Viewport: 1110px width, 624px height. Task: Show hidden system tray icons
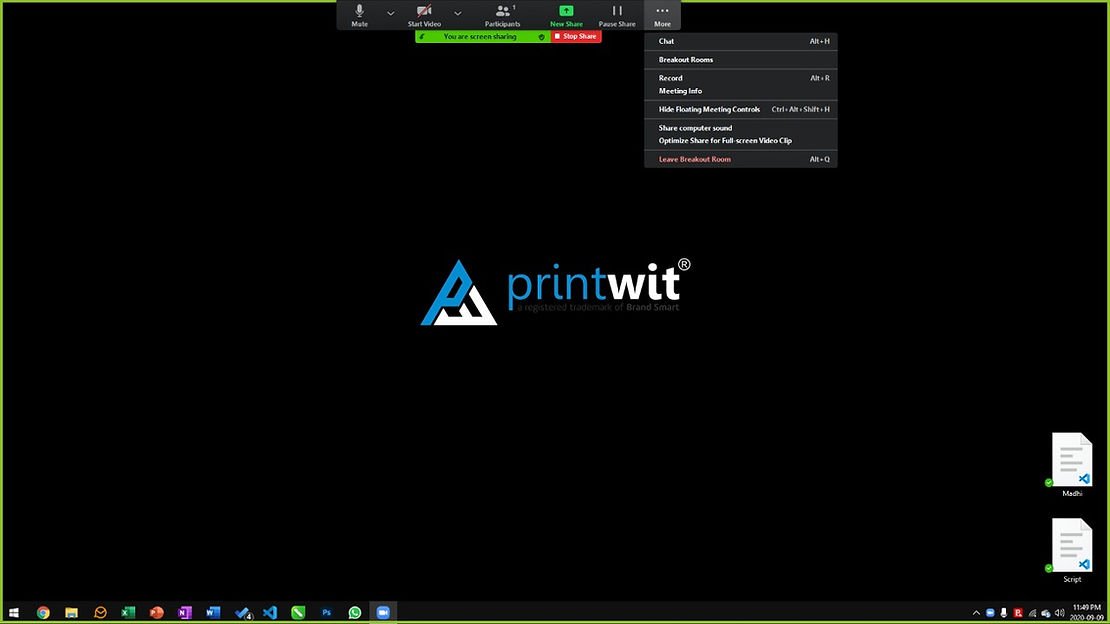click(x=976, y=613)
